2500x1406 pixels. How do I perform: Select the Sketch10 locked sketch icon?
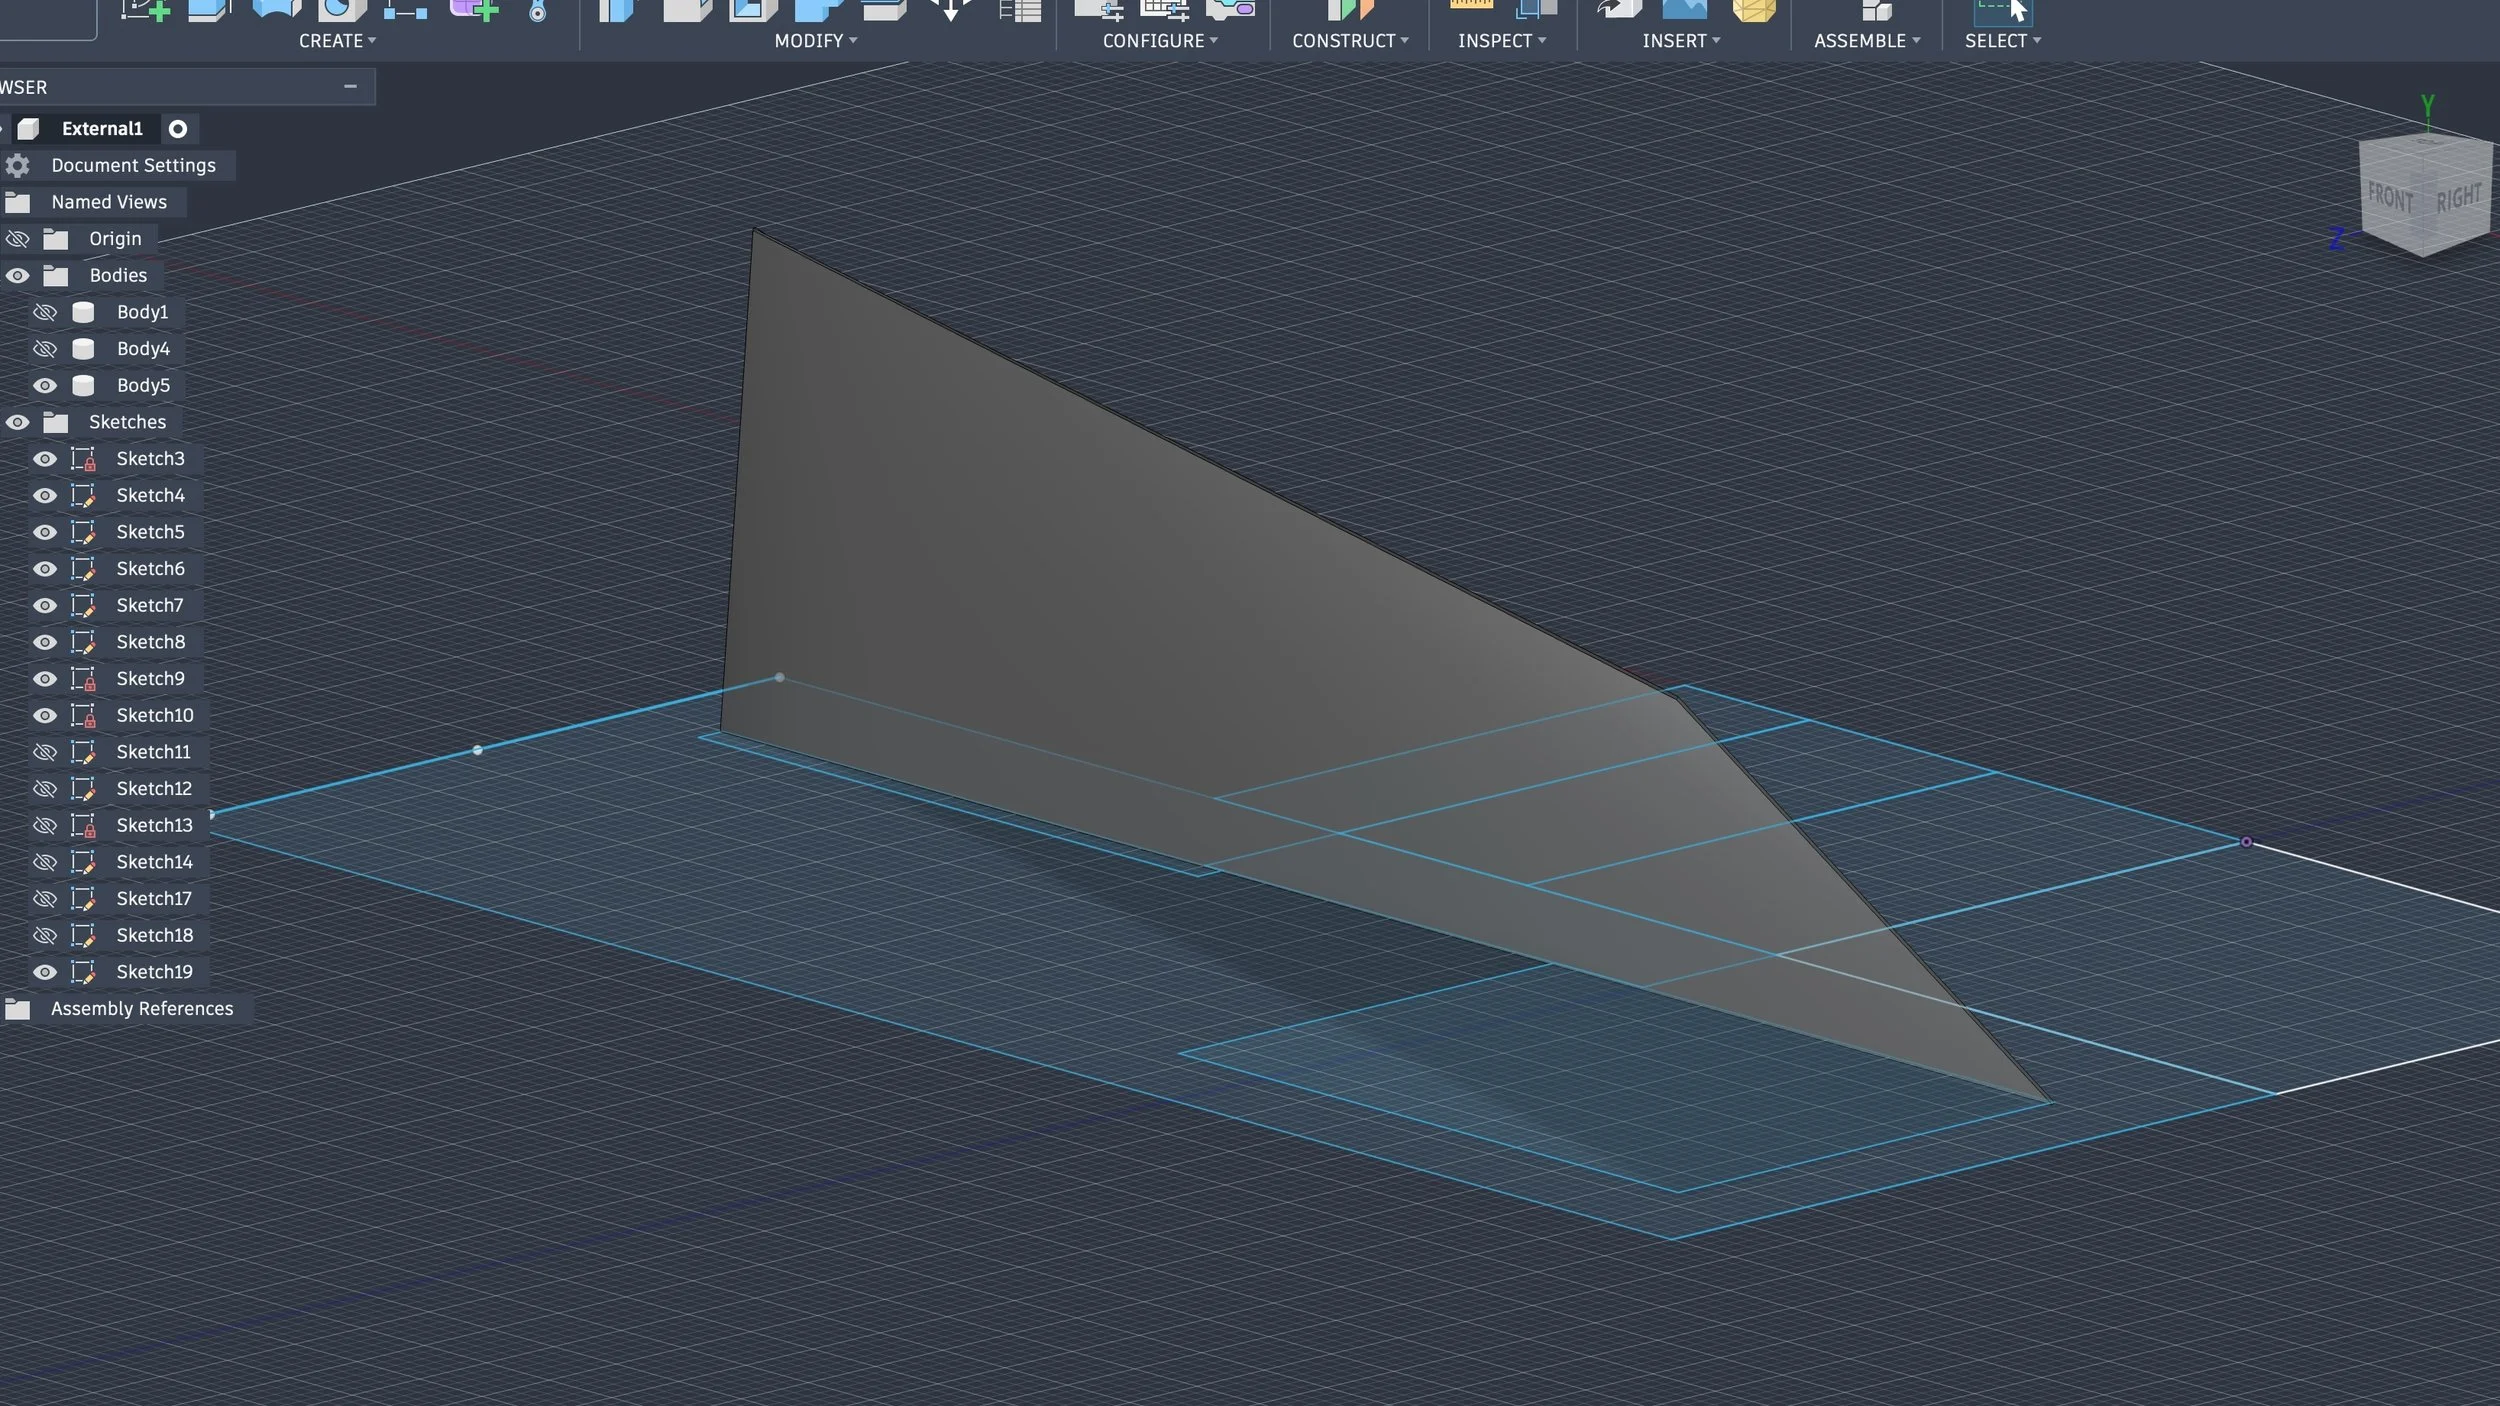coord(83,715)
